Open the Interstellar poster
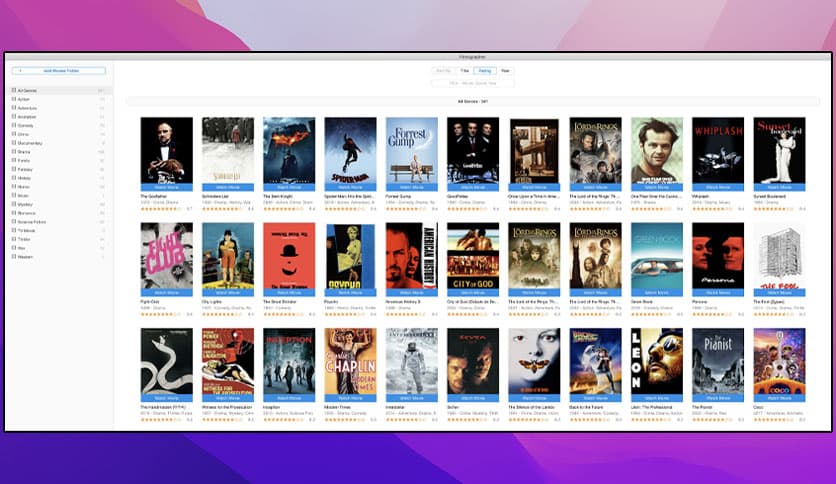This screenshot has height=484, width=836. point(412,361)
